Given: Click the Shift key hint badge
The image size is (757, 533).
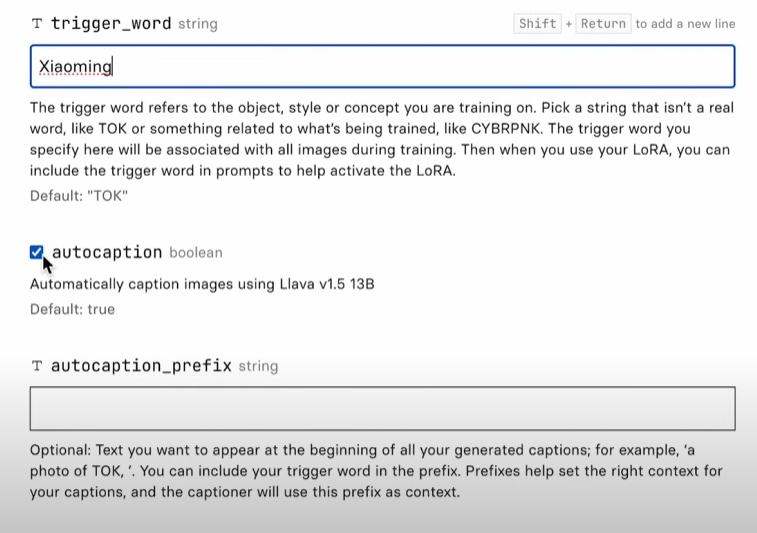Looking at the screenshot, I should click(x=538, y=23).
